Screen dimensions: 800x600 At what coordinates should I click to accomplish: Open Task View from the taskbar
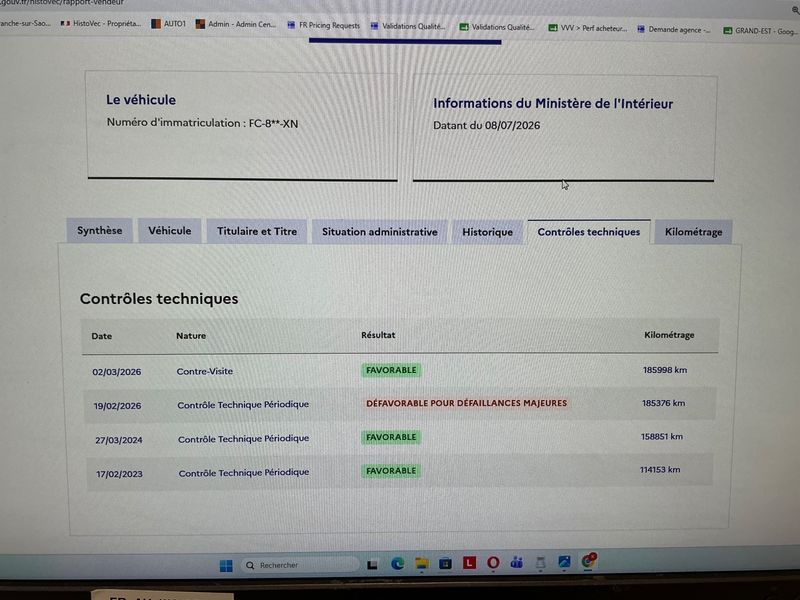(372, 564)
